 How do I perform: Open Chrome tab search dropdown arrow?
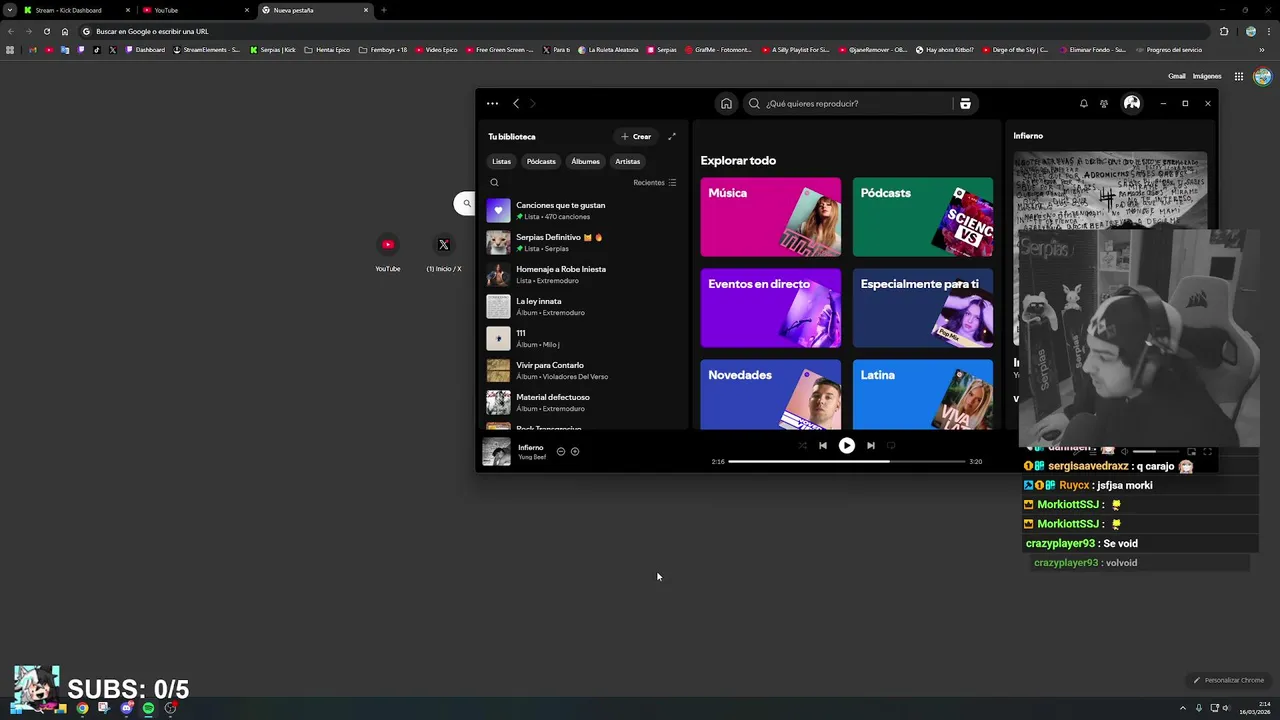point(10,10)
